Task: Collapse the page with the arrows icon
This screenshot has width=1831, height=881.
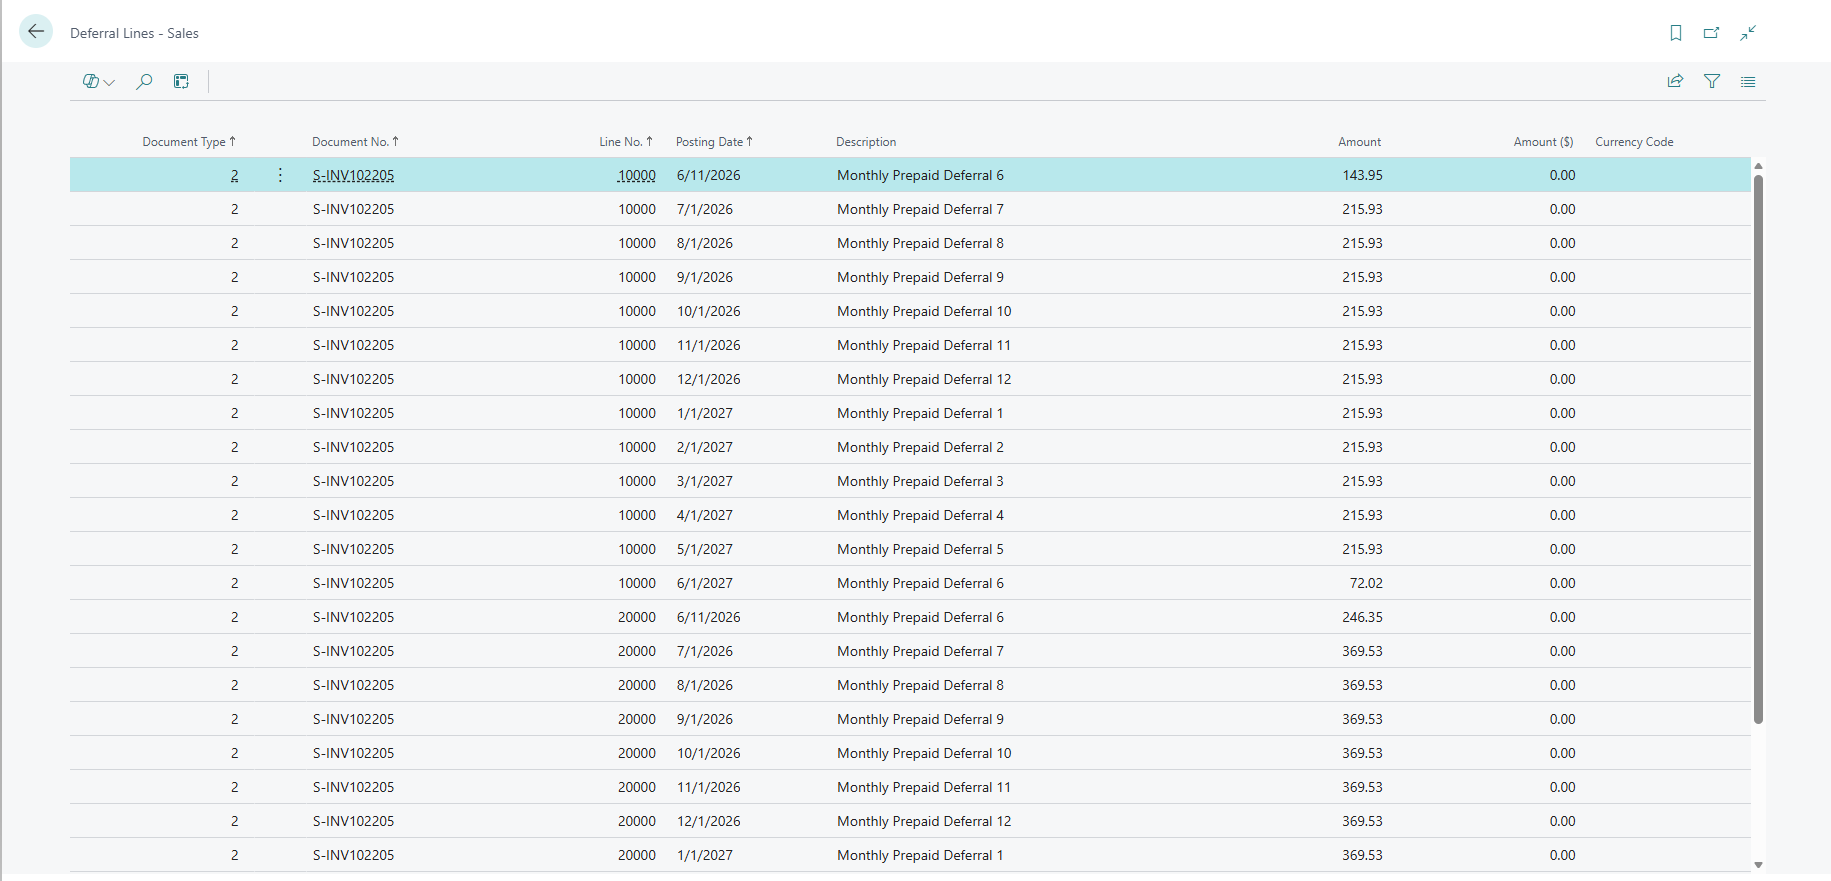Action: point(1748,33)
